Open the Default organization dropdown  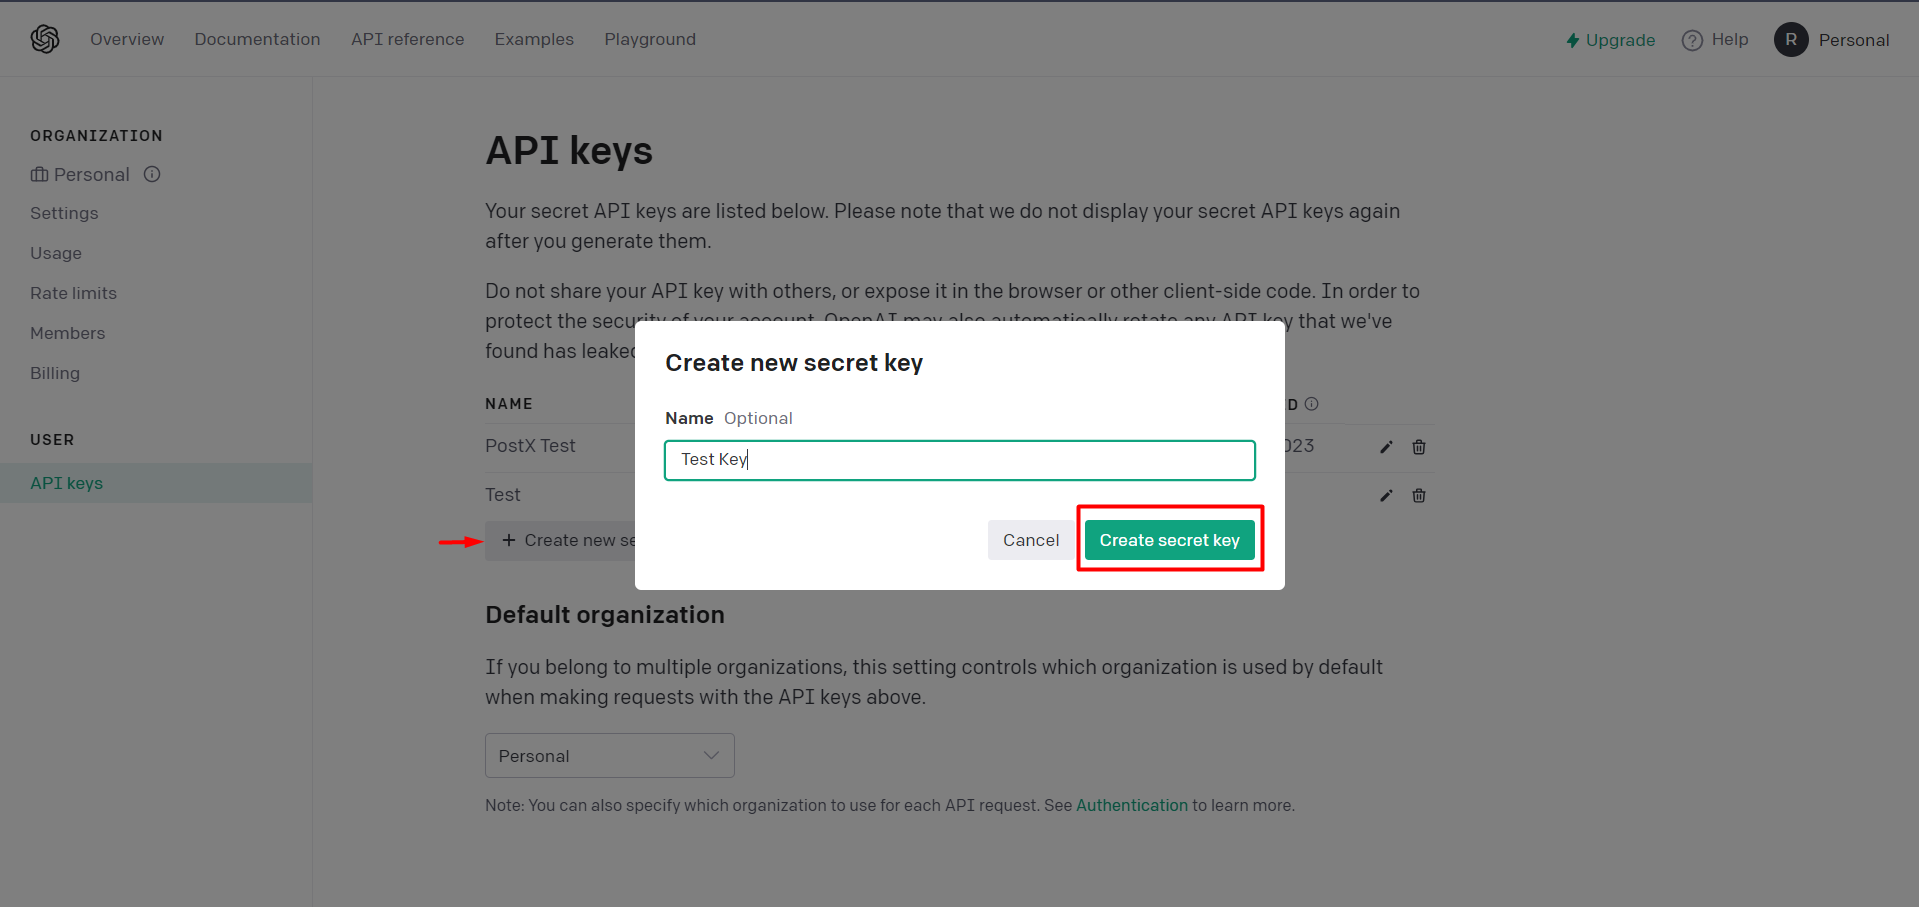click(609, 755)
